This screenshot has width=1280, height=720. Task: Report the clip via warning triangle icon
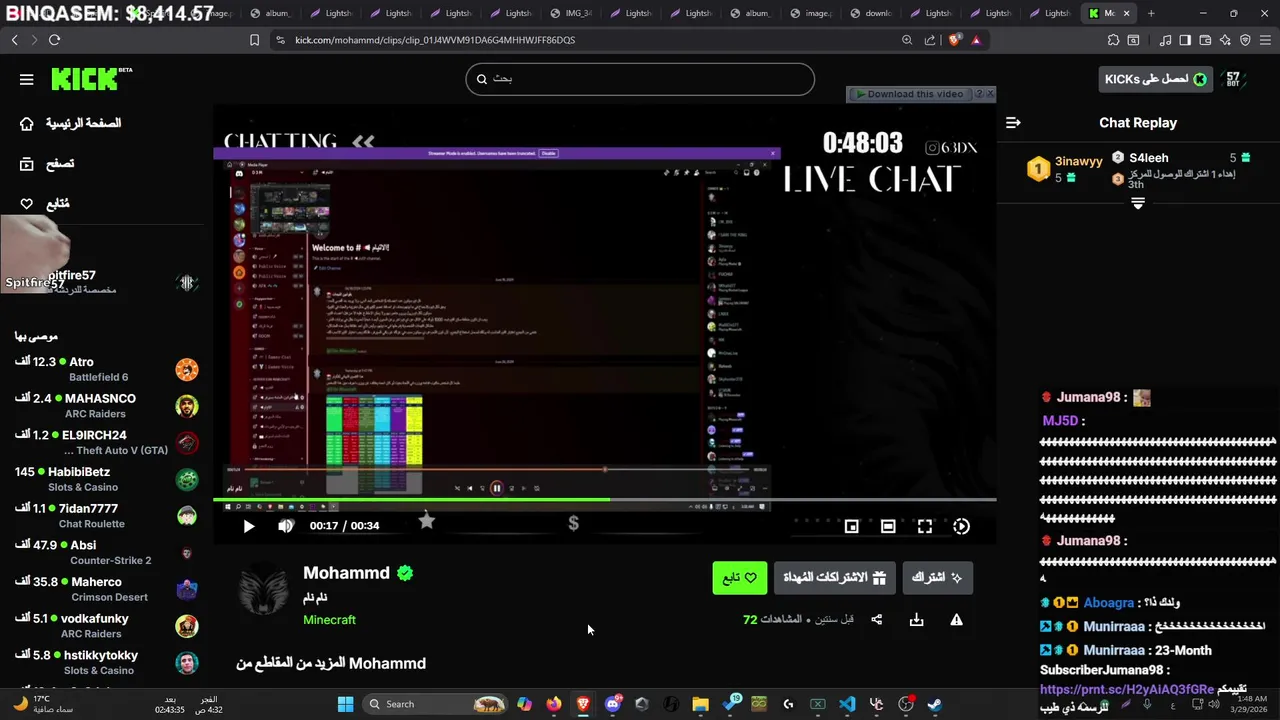point(956,620)
